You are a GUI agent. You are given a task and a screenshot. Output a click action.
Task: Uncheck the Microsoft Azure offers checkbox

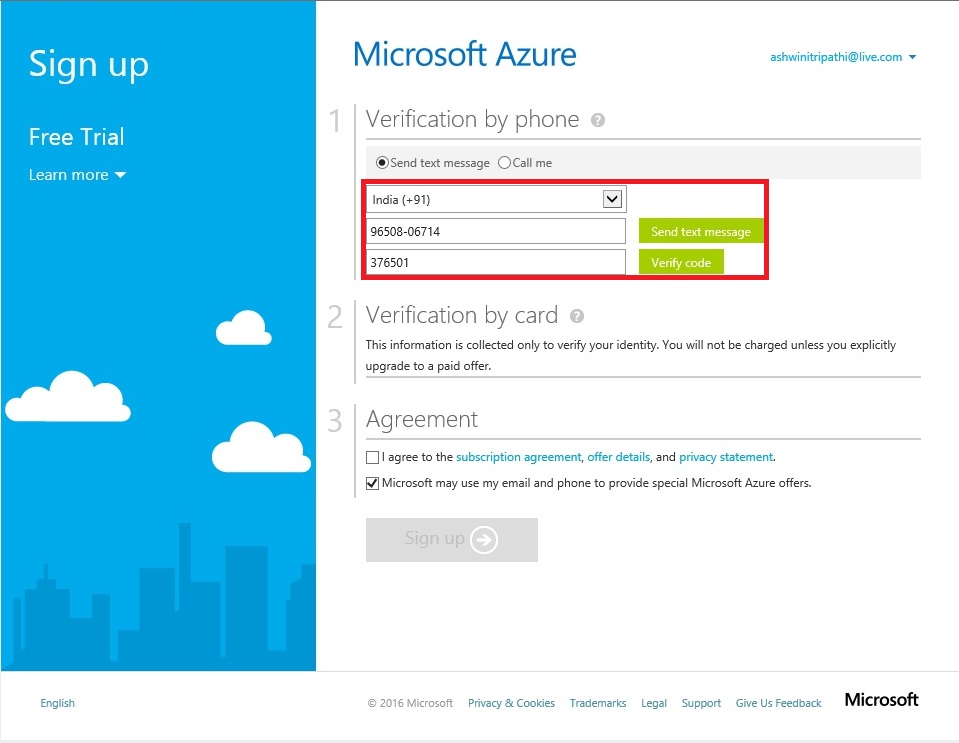(x=372, y=482)
